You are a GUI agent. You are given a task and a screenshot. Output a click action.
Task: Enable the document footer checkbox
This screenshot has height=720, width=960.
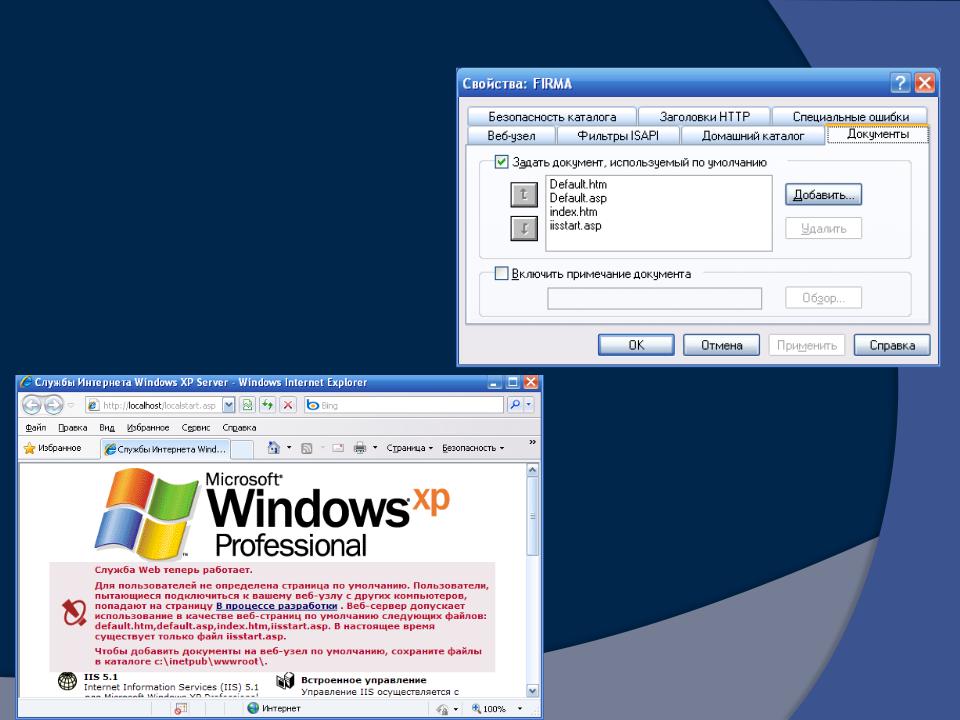501,273
